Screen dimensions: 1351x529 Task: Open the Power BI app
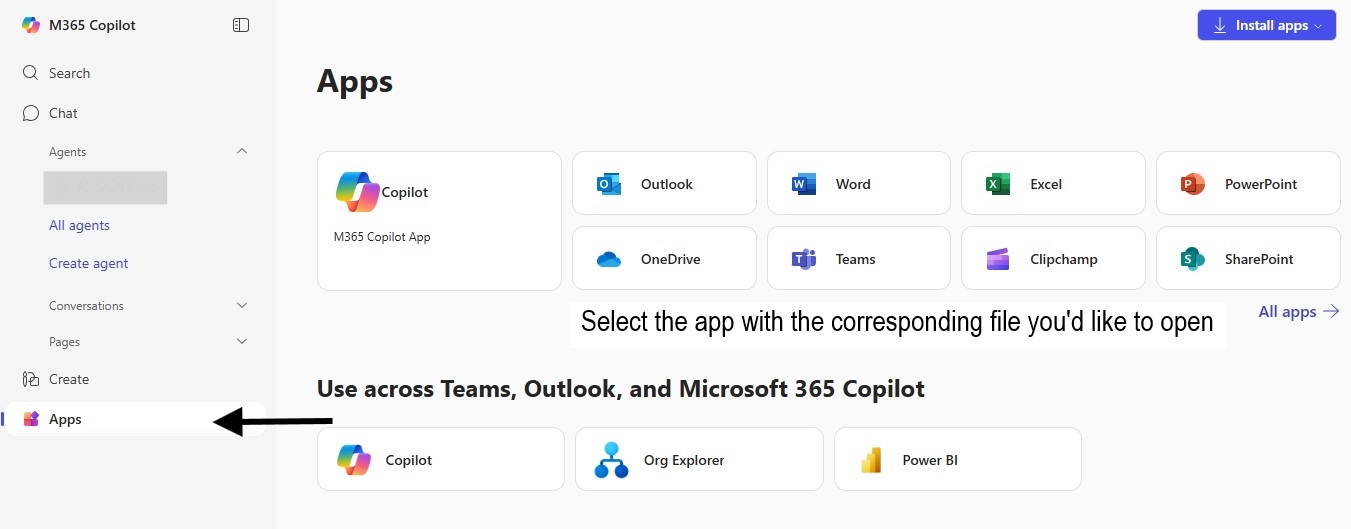(957, 460)
